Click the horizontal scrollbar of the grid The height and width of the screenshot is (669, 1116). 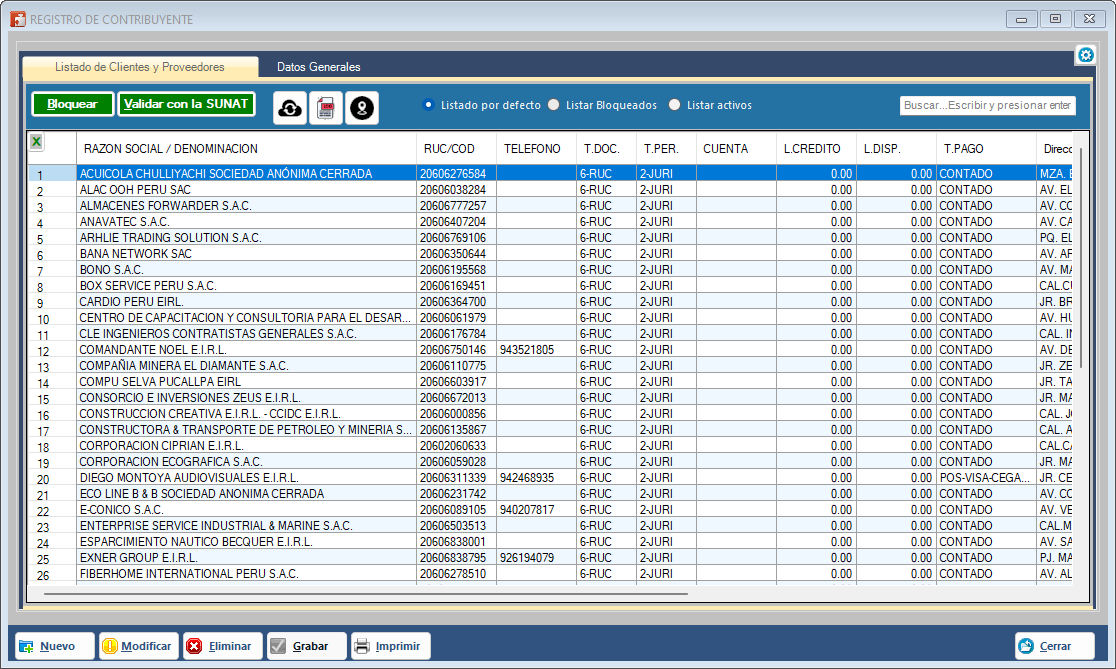(366, 593)
